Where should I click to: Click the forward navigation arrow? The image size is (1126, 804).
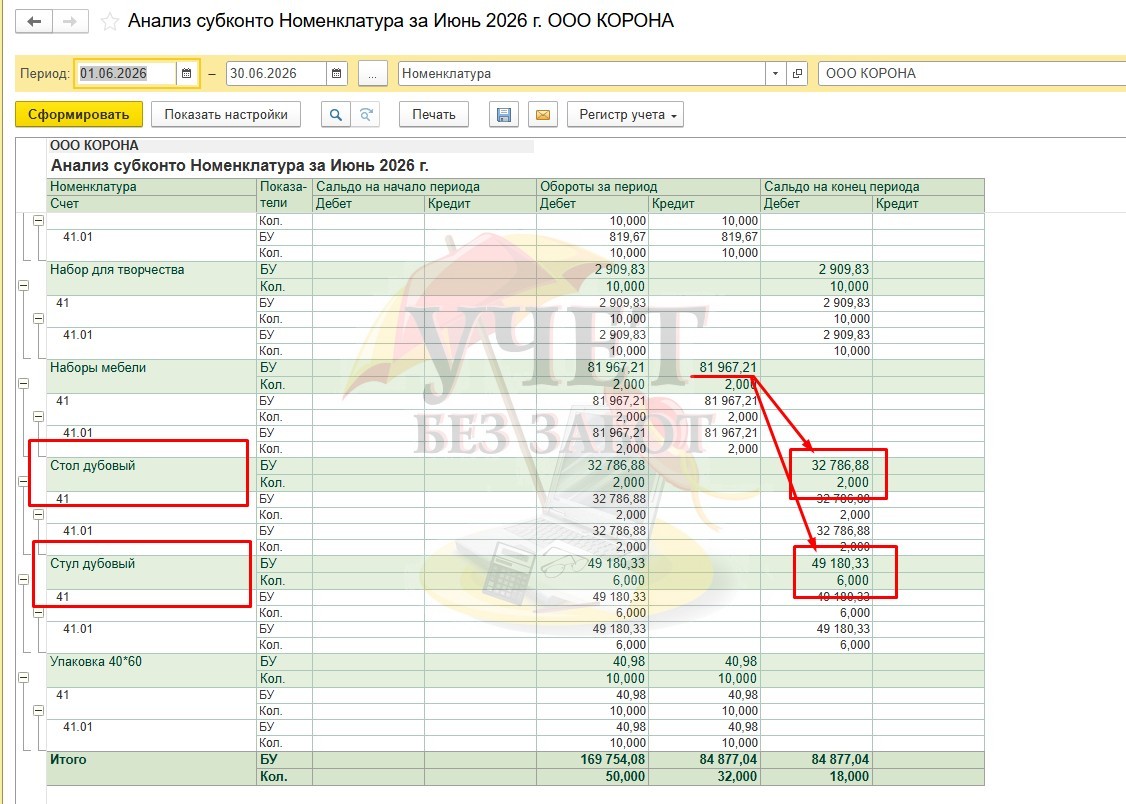70,22
